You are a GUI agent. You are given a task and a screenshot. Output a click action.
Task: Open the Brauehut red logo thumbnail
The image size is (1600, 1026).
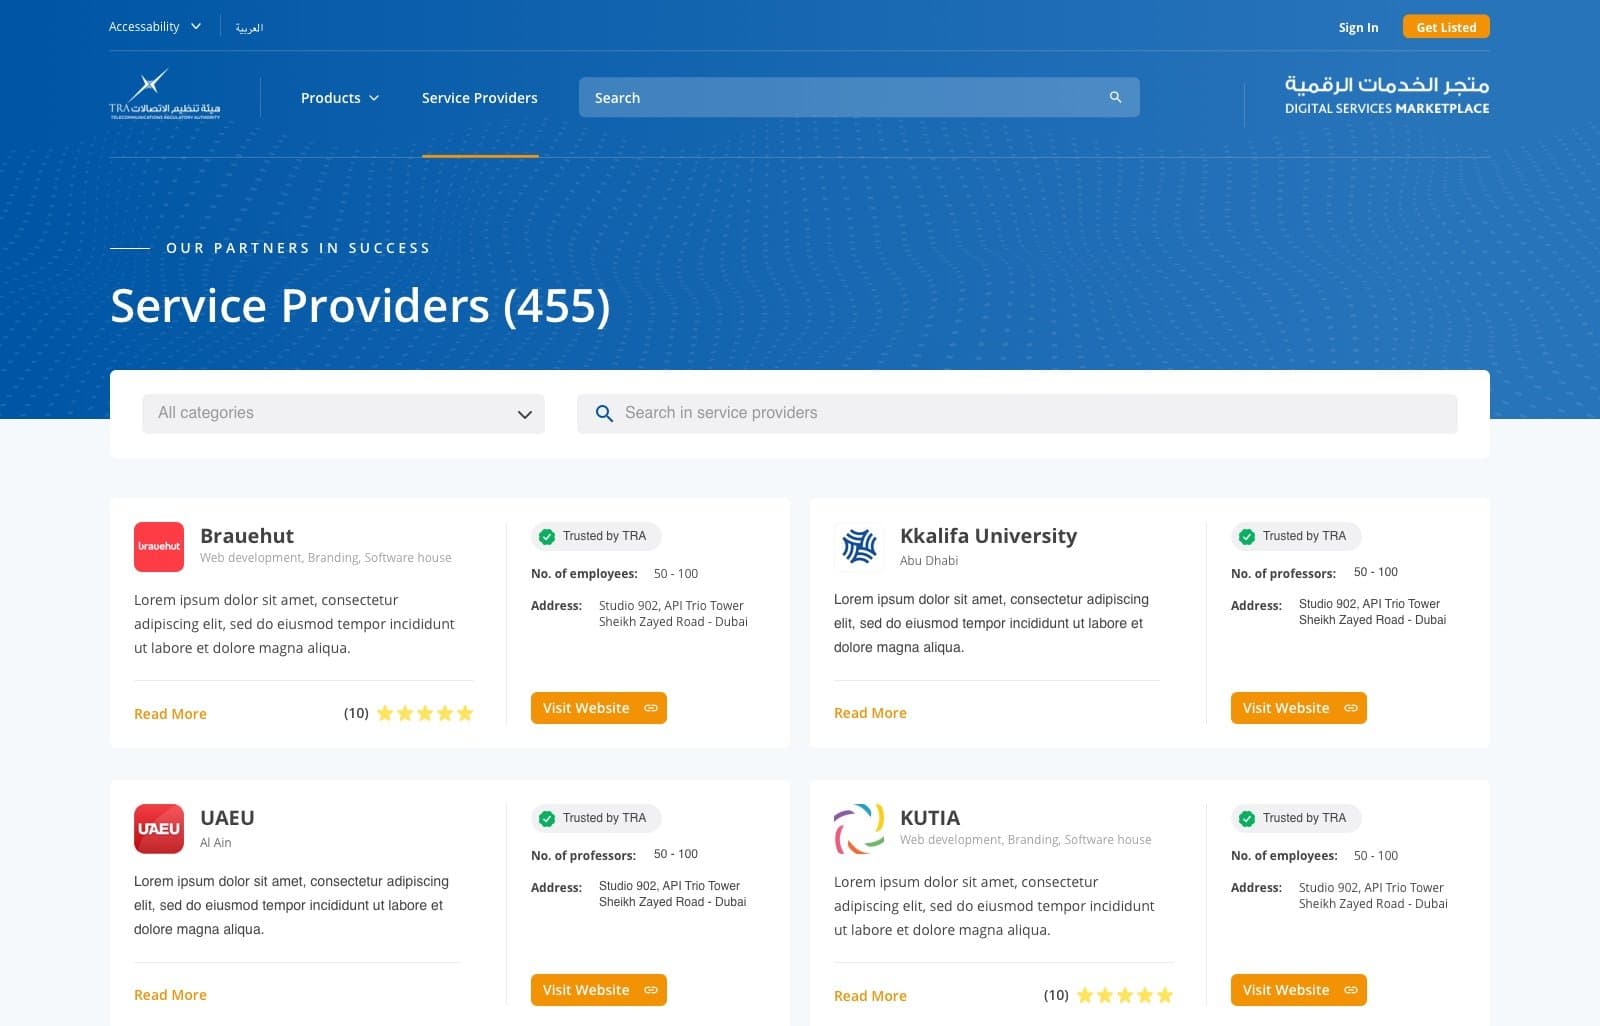(x=159, y=547)
